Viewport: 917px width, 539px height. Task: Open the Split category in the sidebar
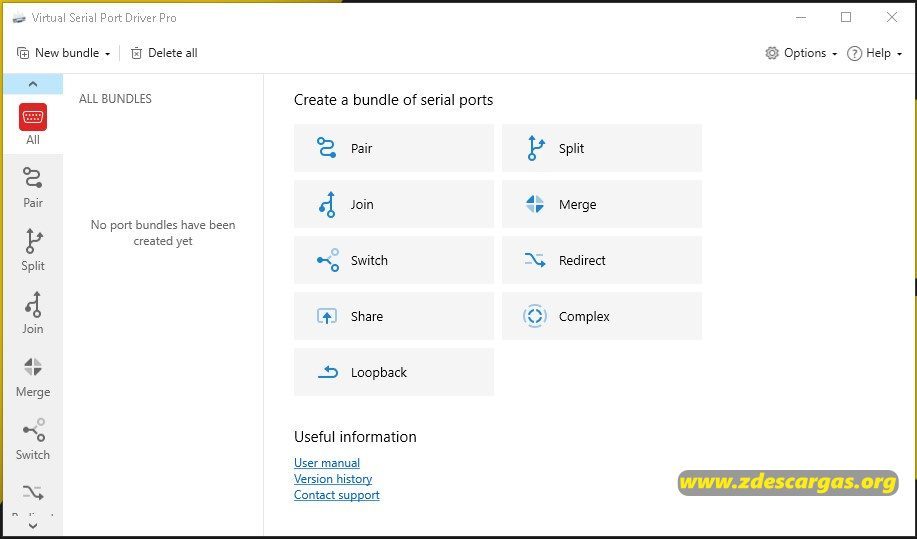33,250
